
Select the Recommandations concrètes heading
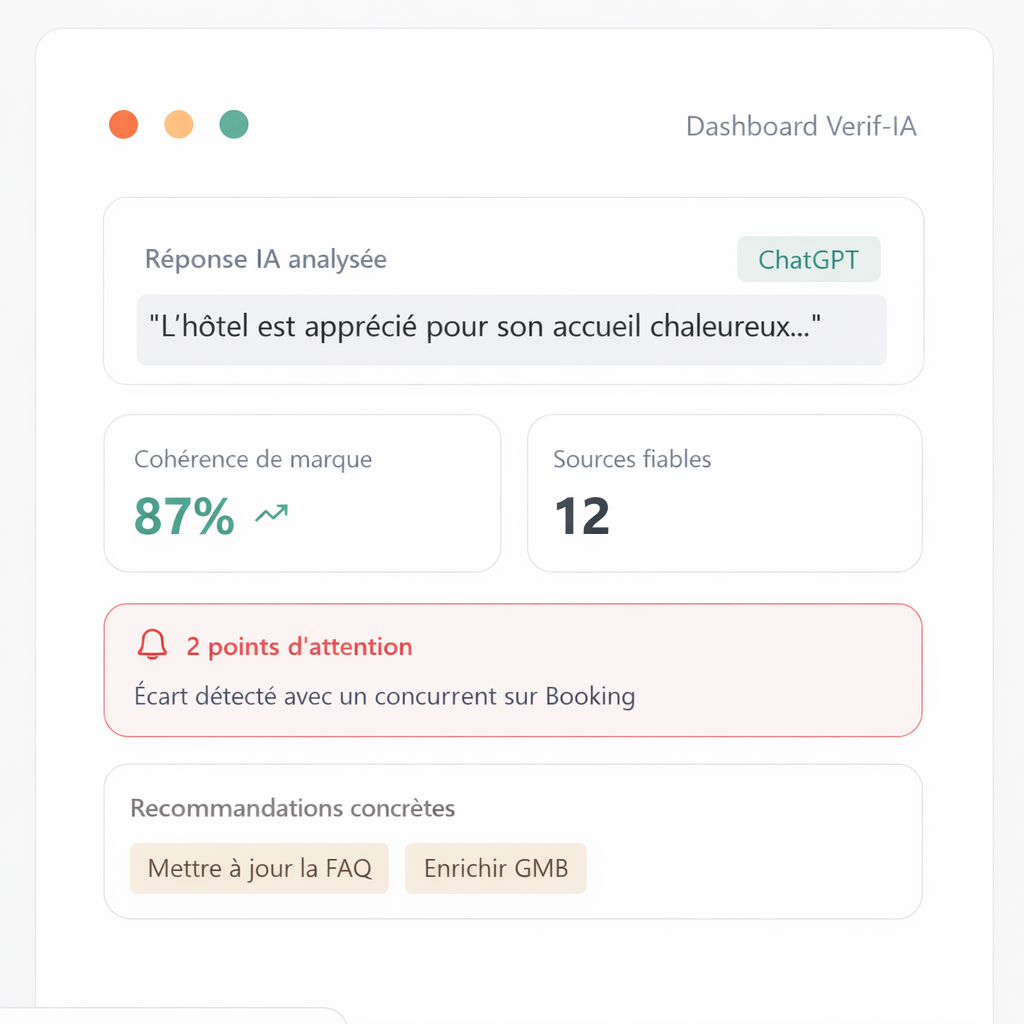[x=292, y=808]
